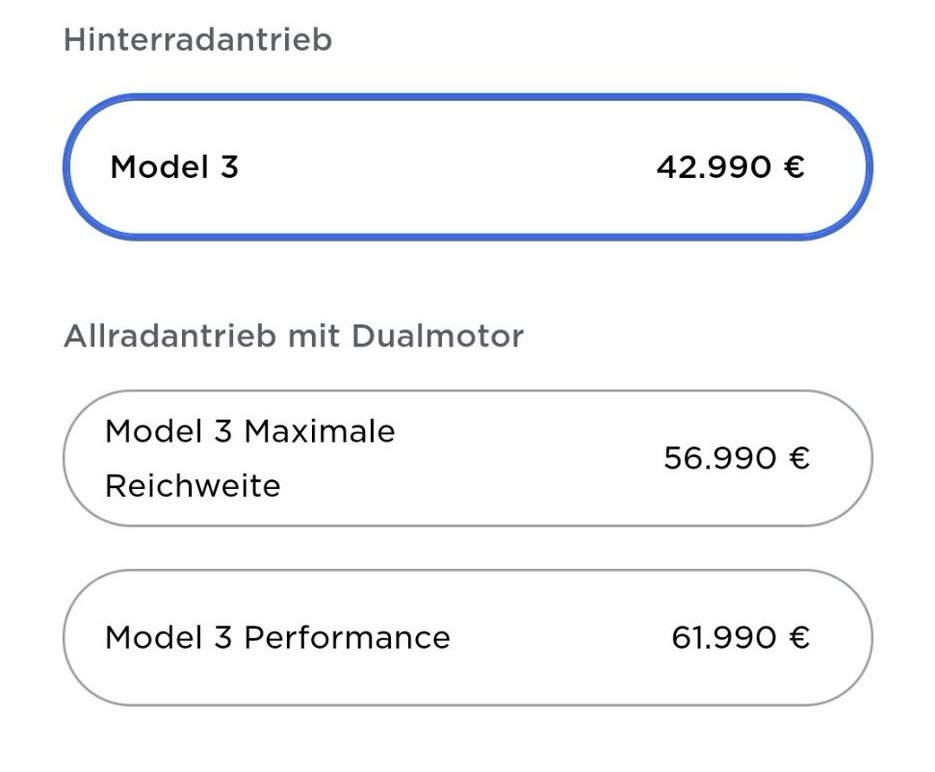
Task: Select the blue-outlined trim option
Action: [x=468, y=166]
